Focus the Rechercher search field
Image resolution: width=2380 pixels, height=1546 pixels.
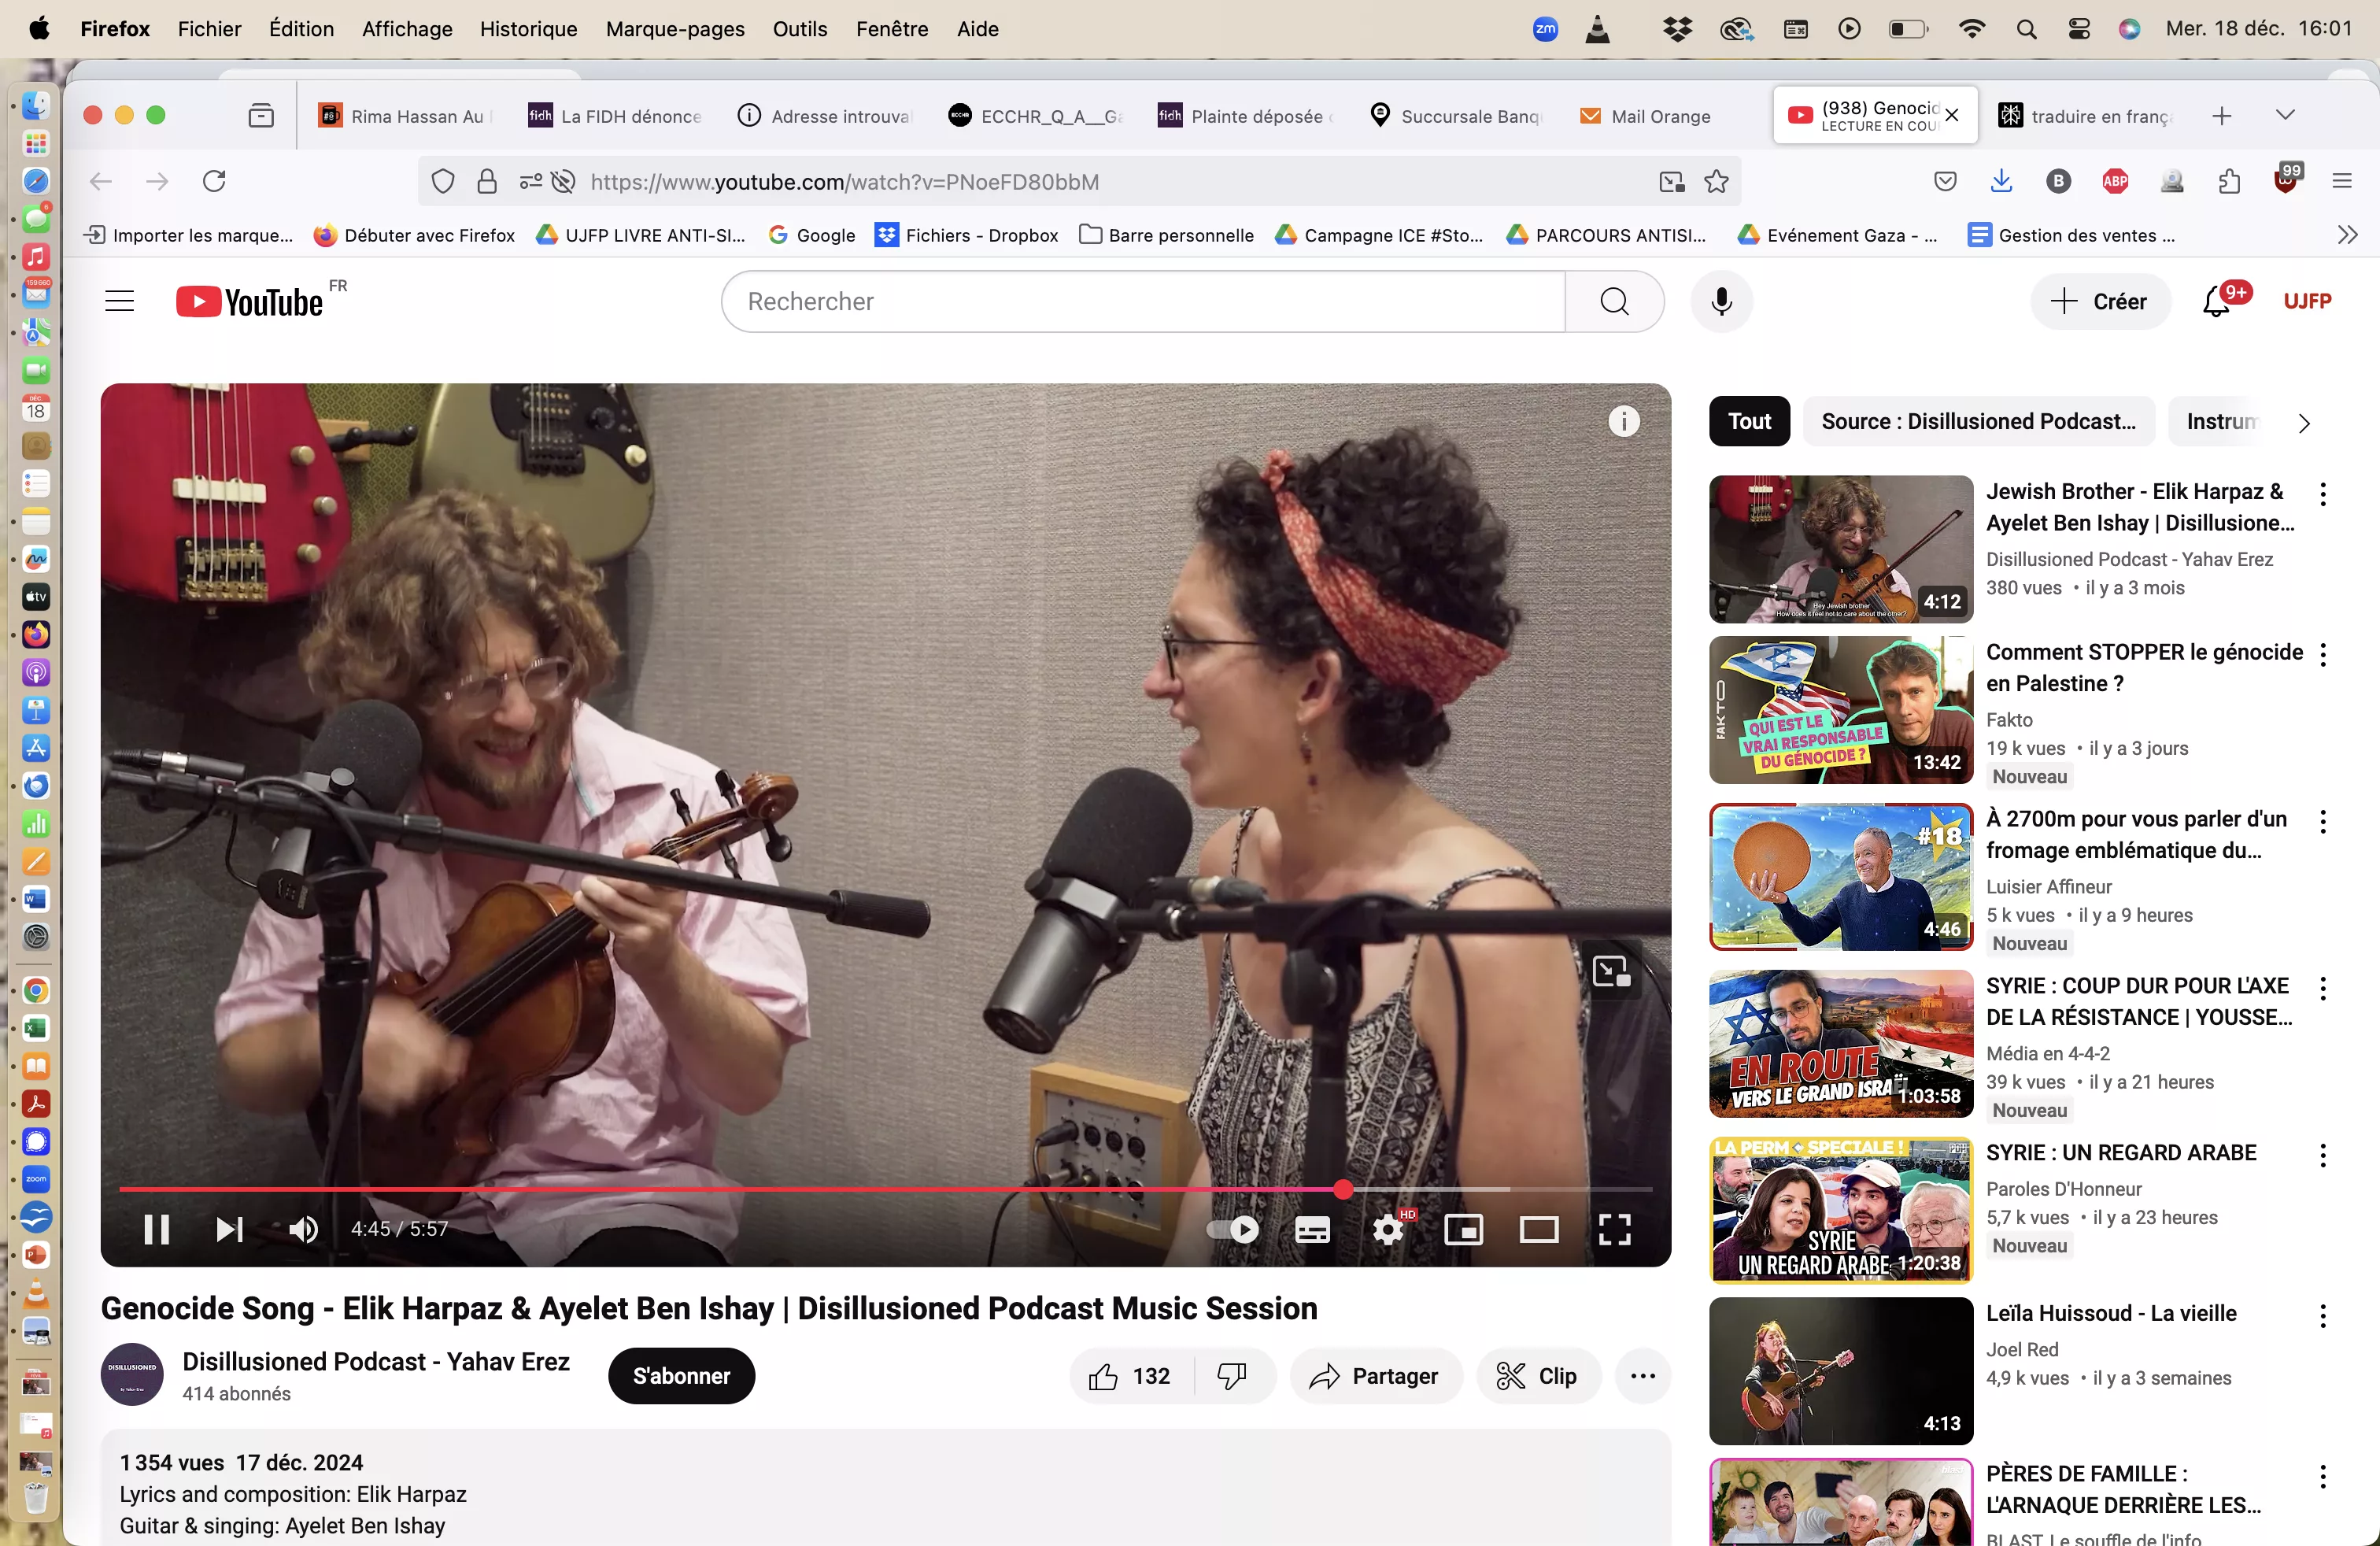1143,301
